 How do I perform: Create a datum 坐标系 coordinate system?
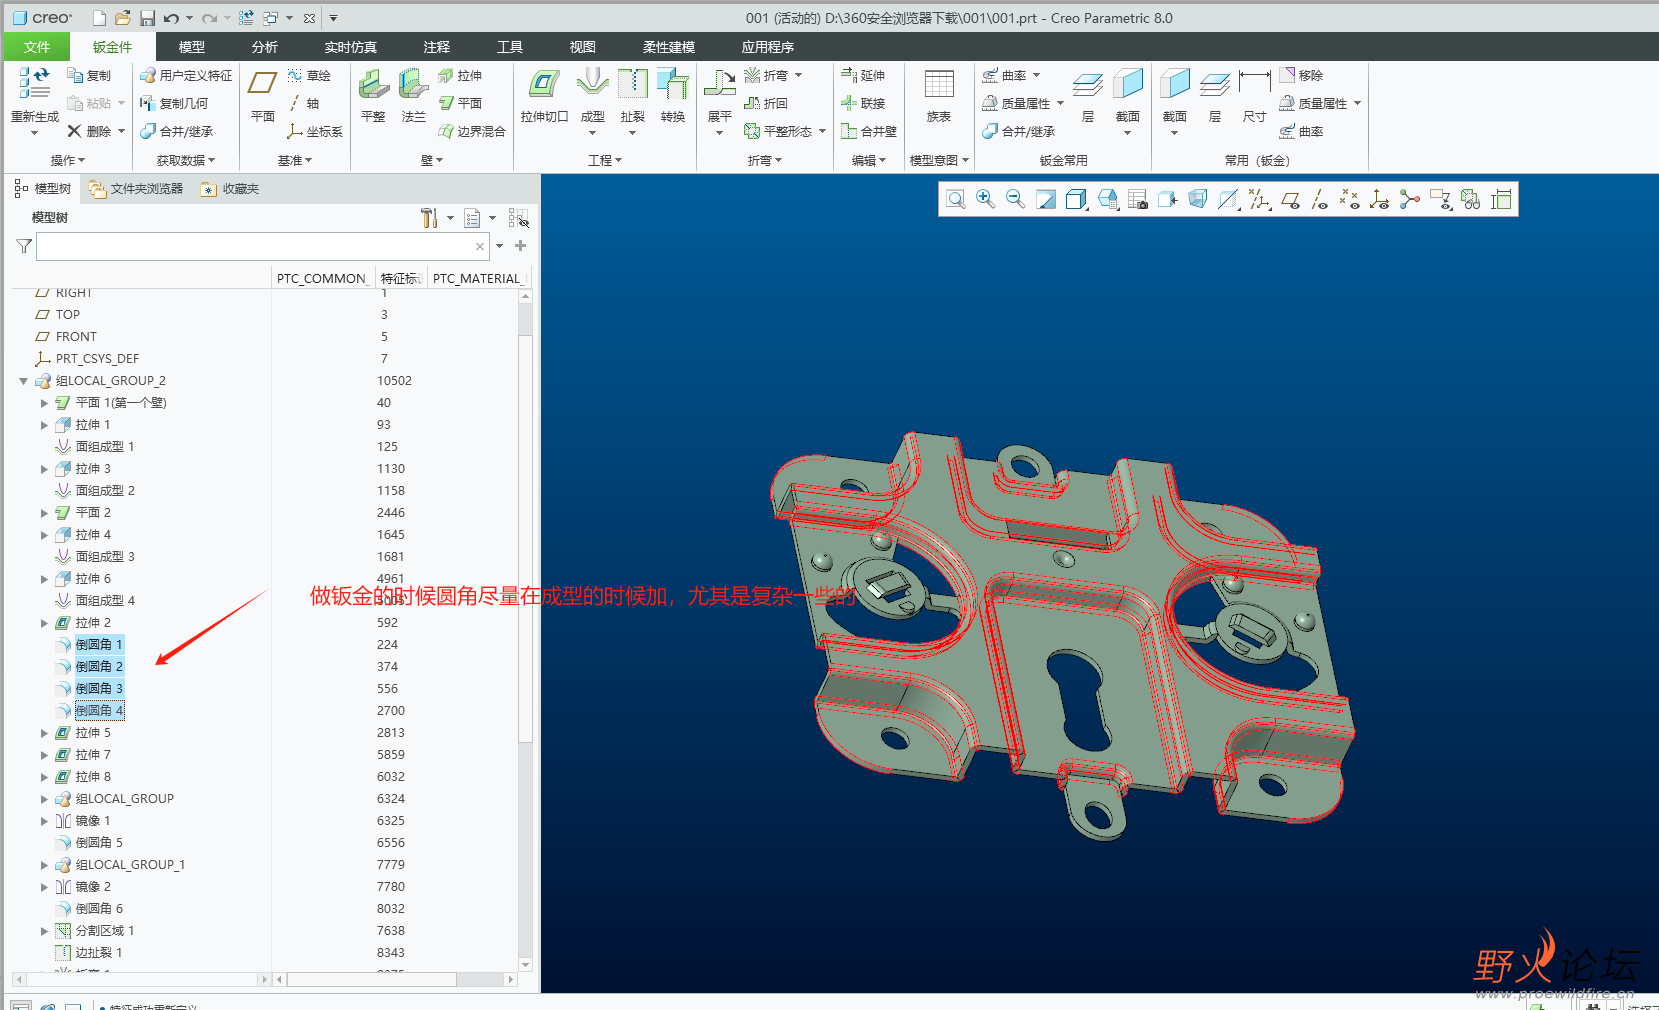[x=315, y=131]
